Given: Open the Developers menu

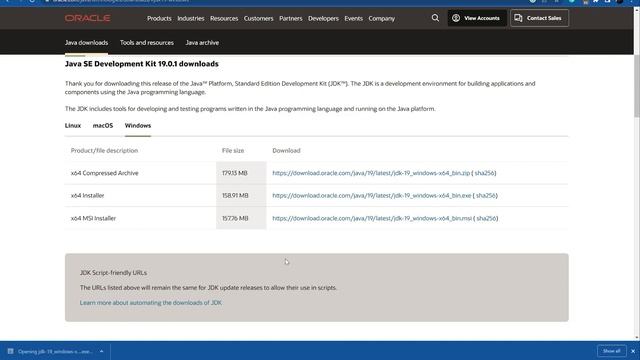Looking at the screenshot, I should (x=323, y=18).
